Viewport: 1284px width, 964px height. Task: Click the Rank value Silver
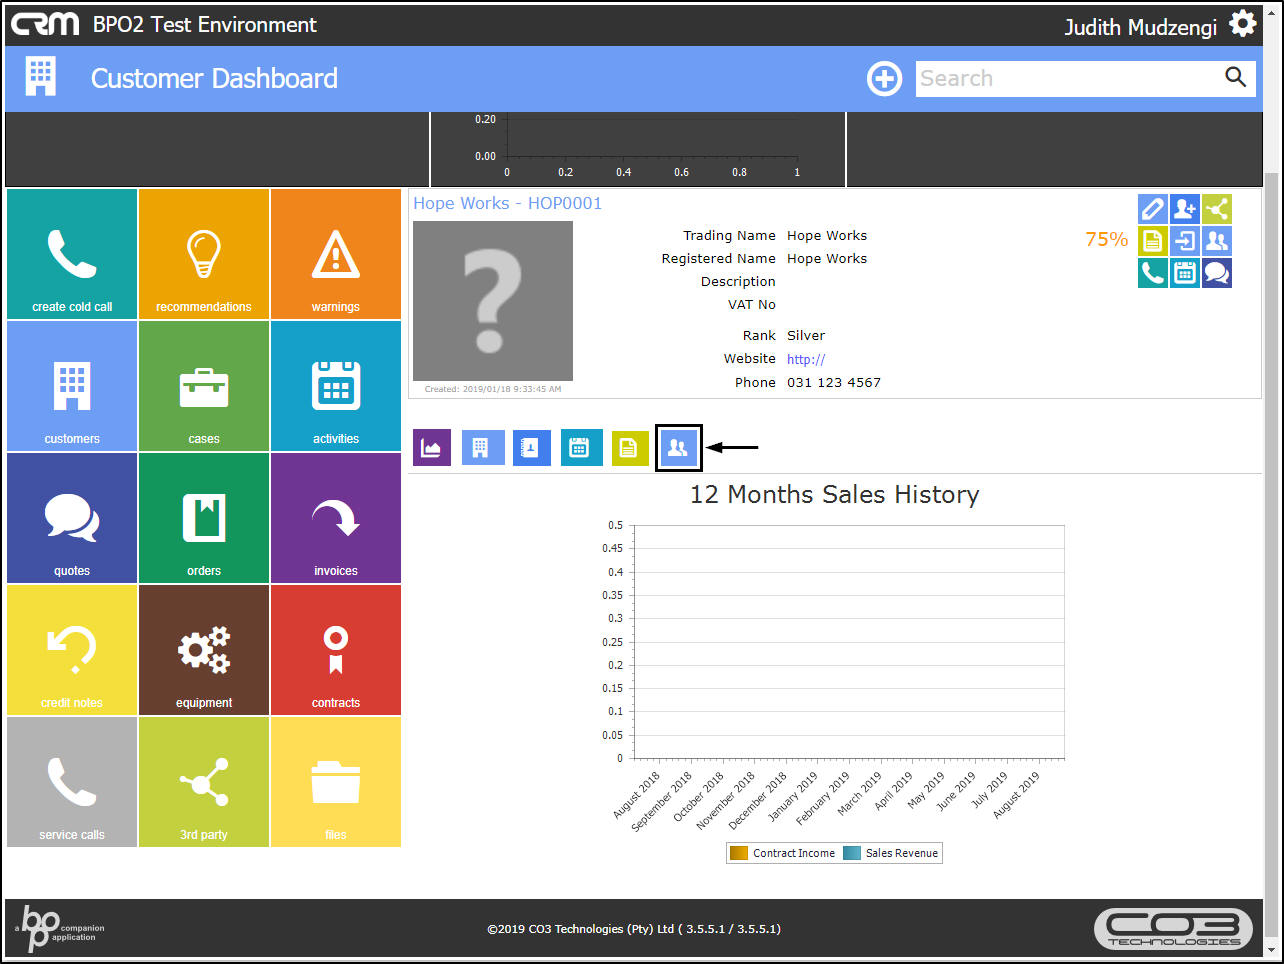(806, 335)
